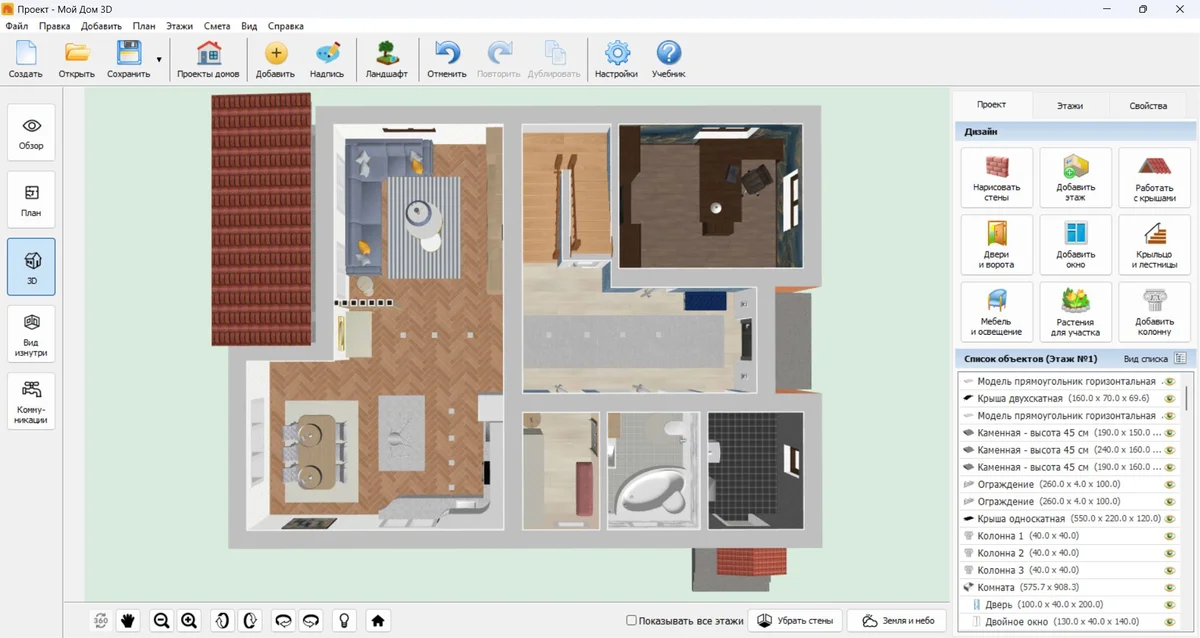This screenshot has height=638, width=1200.
Task: Select the hand pan tool
Action: coord(128,621)
